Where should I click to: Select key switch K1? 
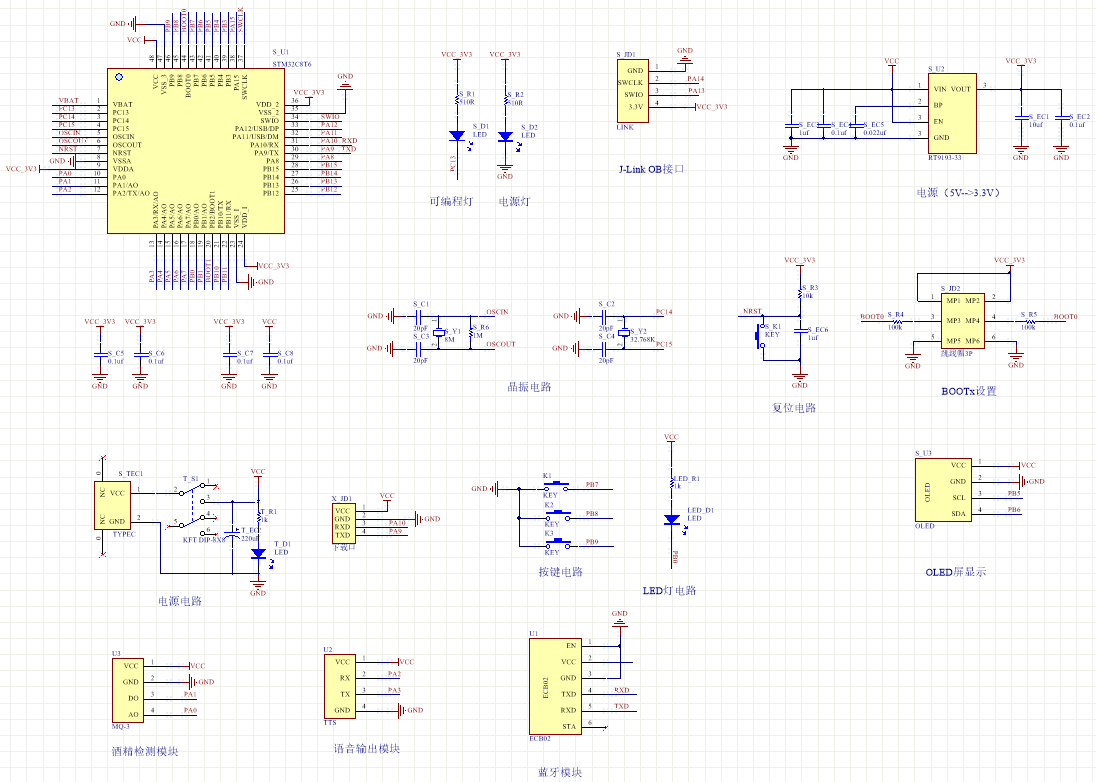(x=557, y=484)
